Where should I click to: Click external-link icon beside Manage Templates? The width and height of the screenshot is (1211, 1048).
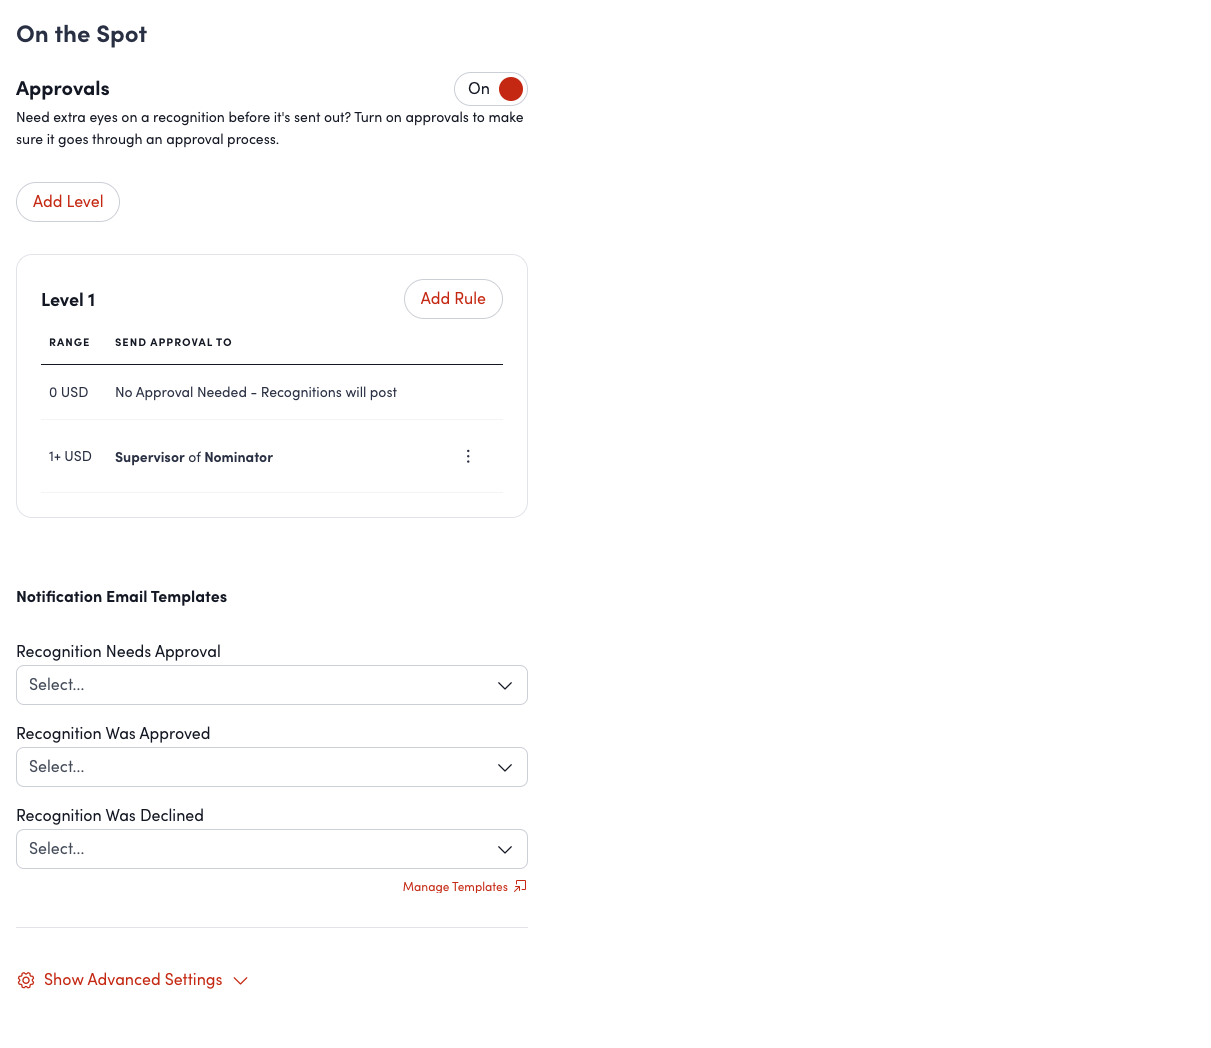[x=520, y=887]
